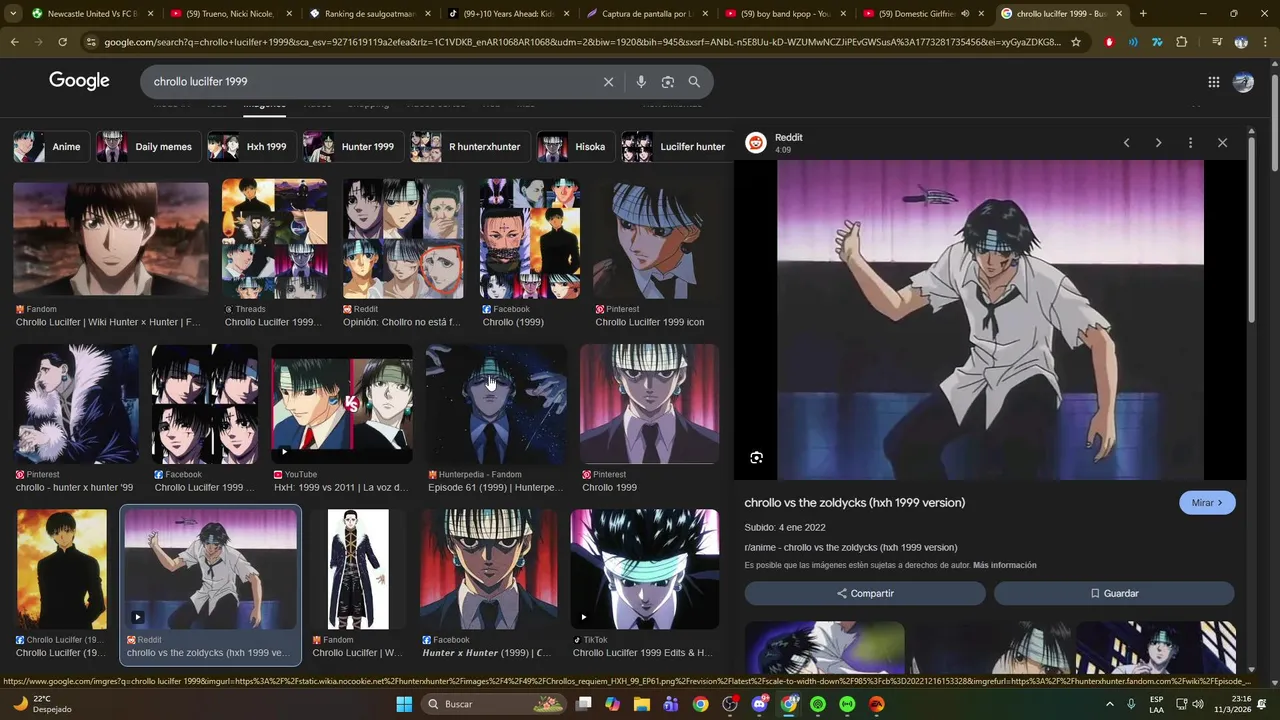Open the AdBlock red hand extension
The width and height of the screenshot is (1280, 720).
tap(1109, 42)
